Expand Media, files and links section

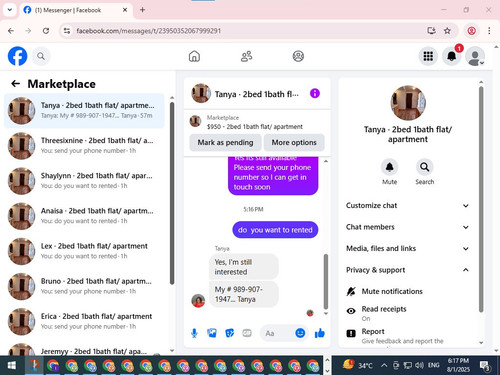pyautogui.click(x=408, y=248)
